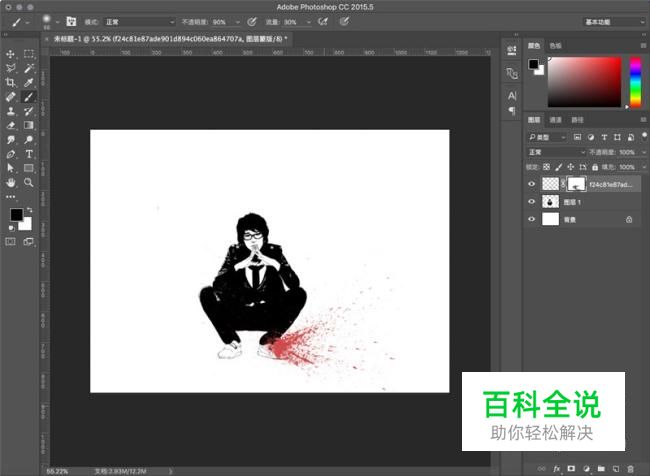This screenshot has height=476, width=650.
Task: Select the document tab f24c81e87ade
Action: (170, 39)
